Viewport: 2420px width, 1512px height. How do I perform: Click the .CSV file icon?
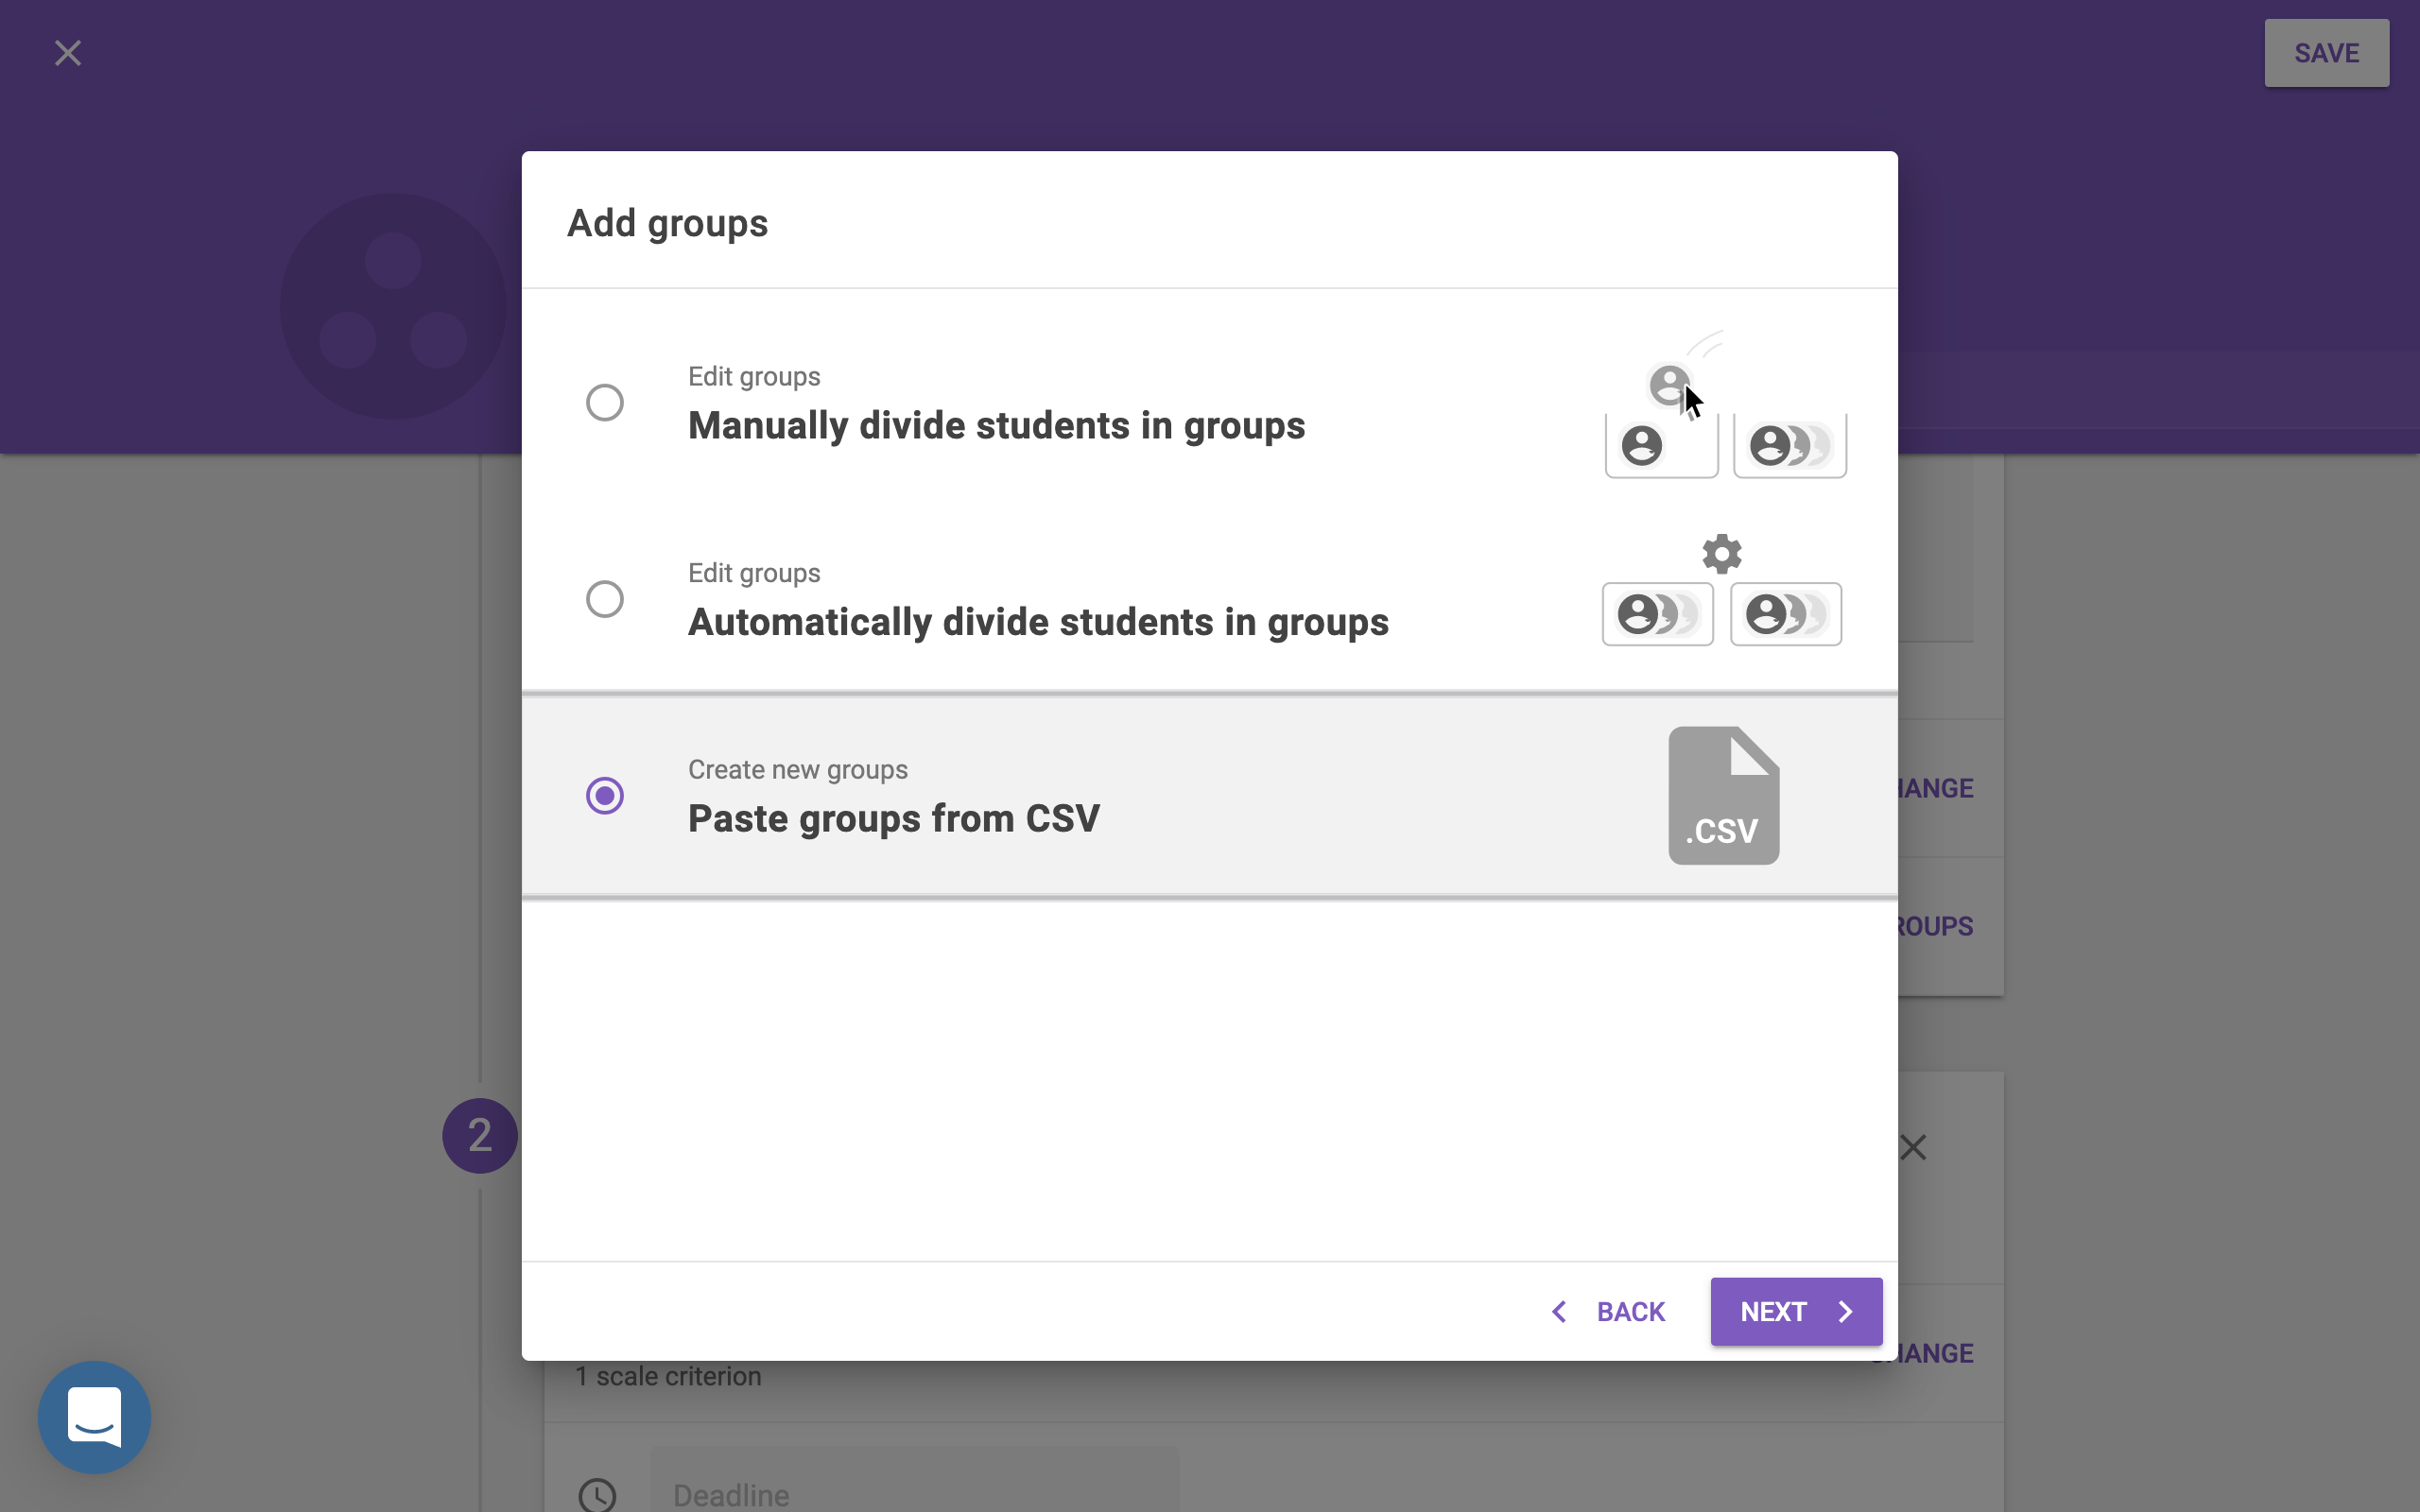point(1723,796)
